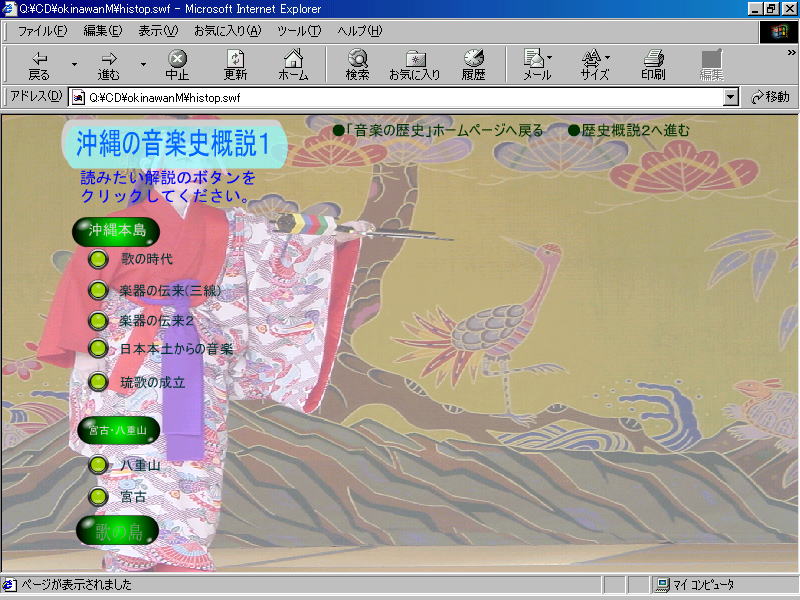Open the Forward button history dropdown arrow
The height and width of the screenshot is (600, 800).
(x=143, y=64)
